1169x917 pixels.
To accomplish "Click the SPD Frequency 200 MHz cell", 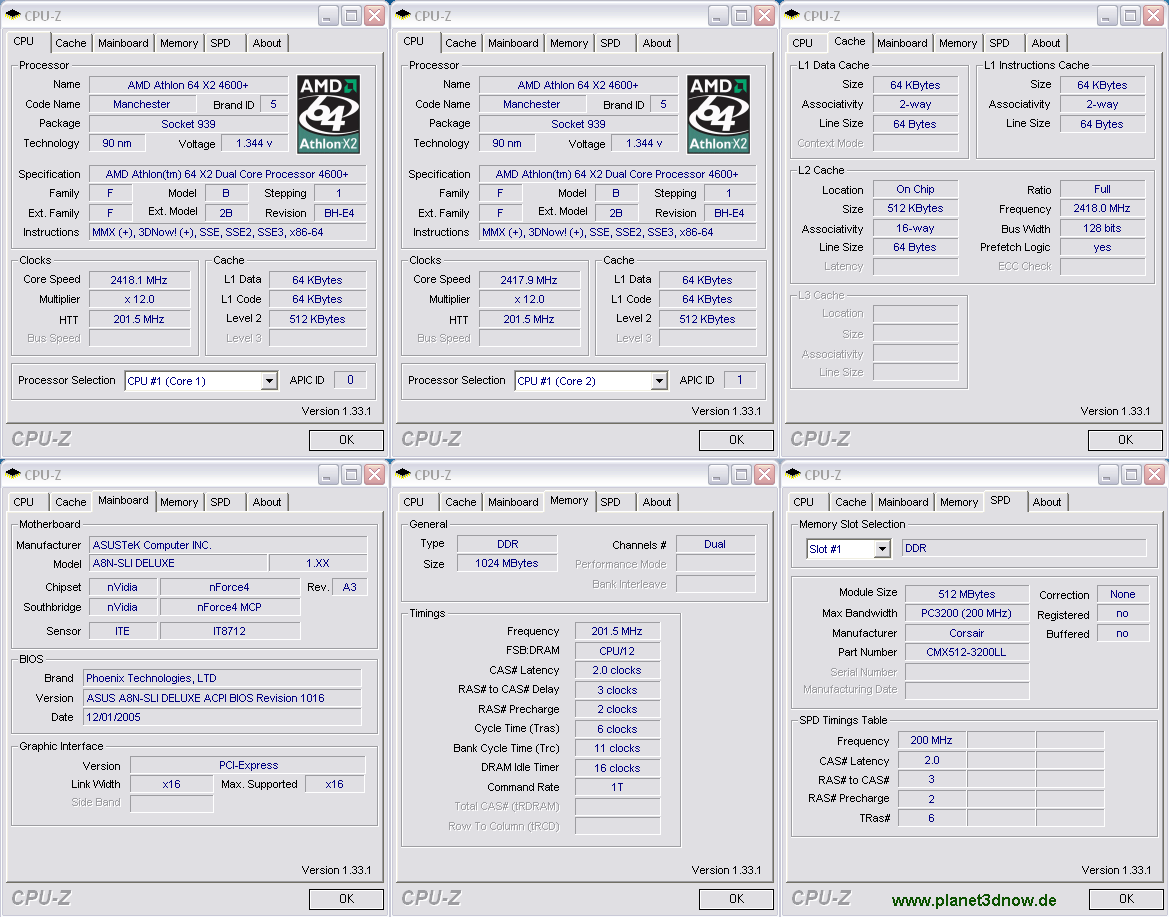I will 931,740.
